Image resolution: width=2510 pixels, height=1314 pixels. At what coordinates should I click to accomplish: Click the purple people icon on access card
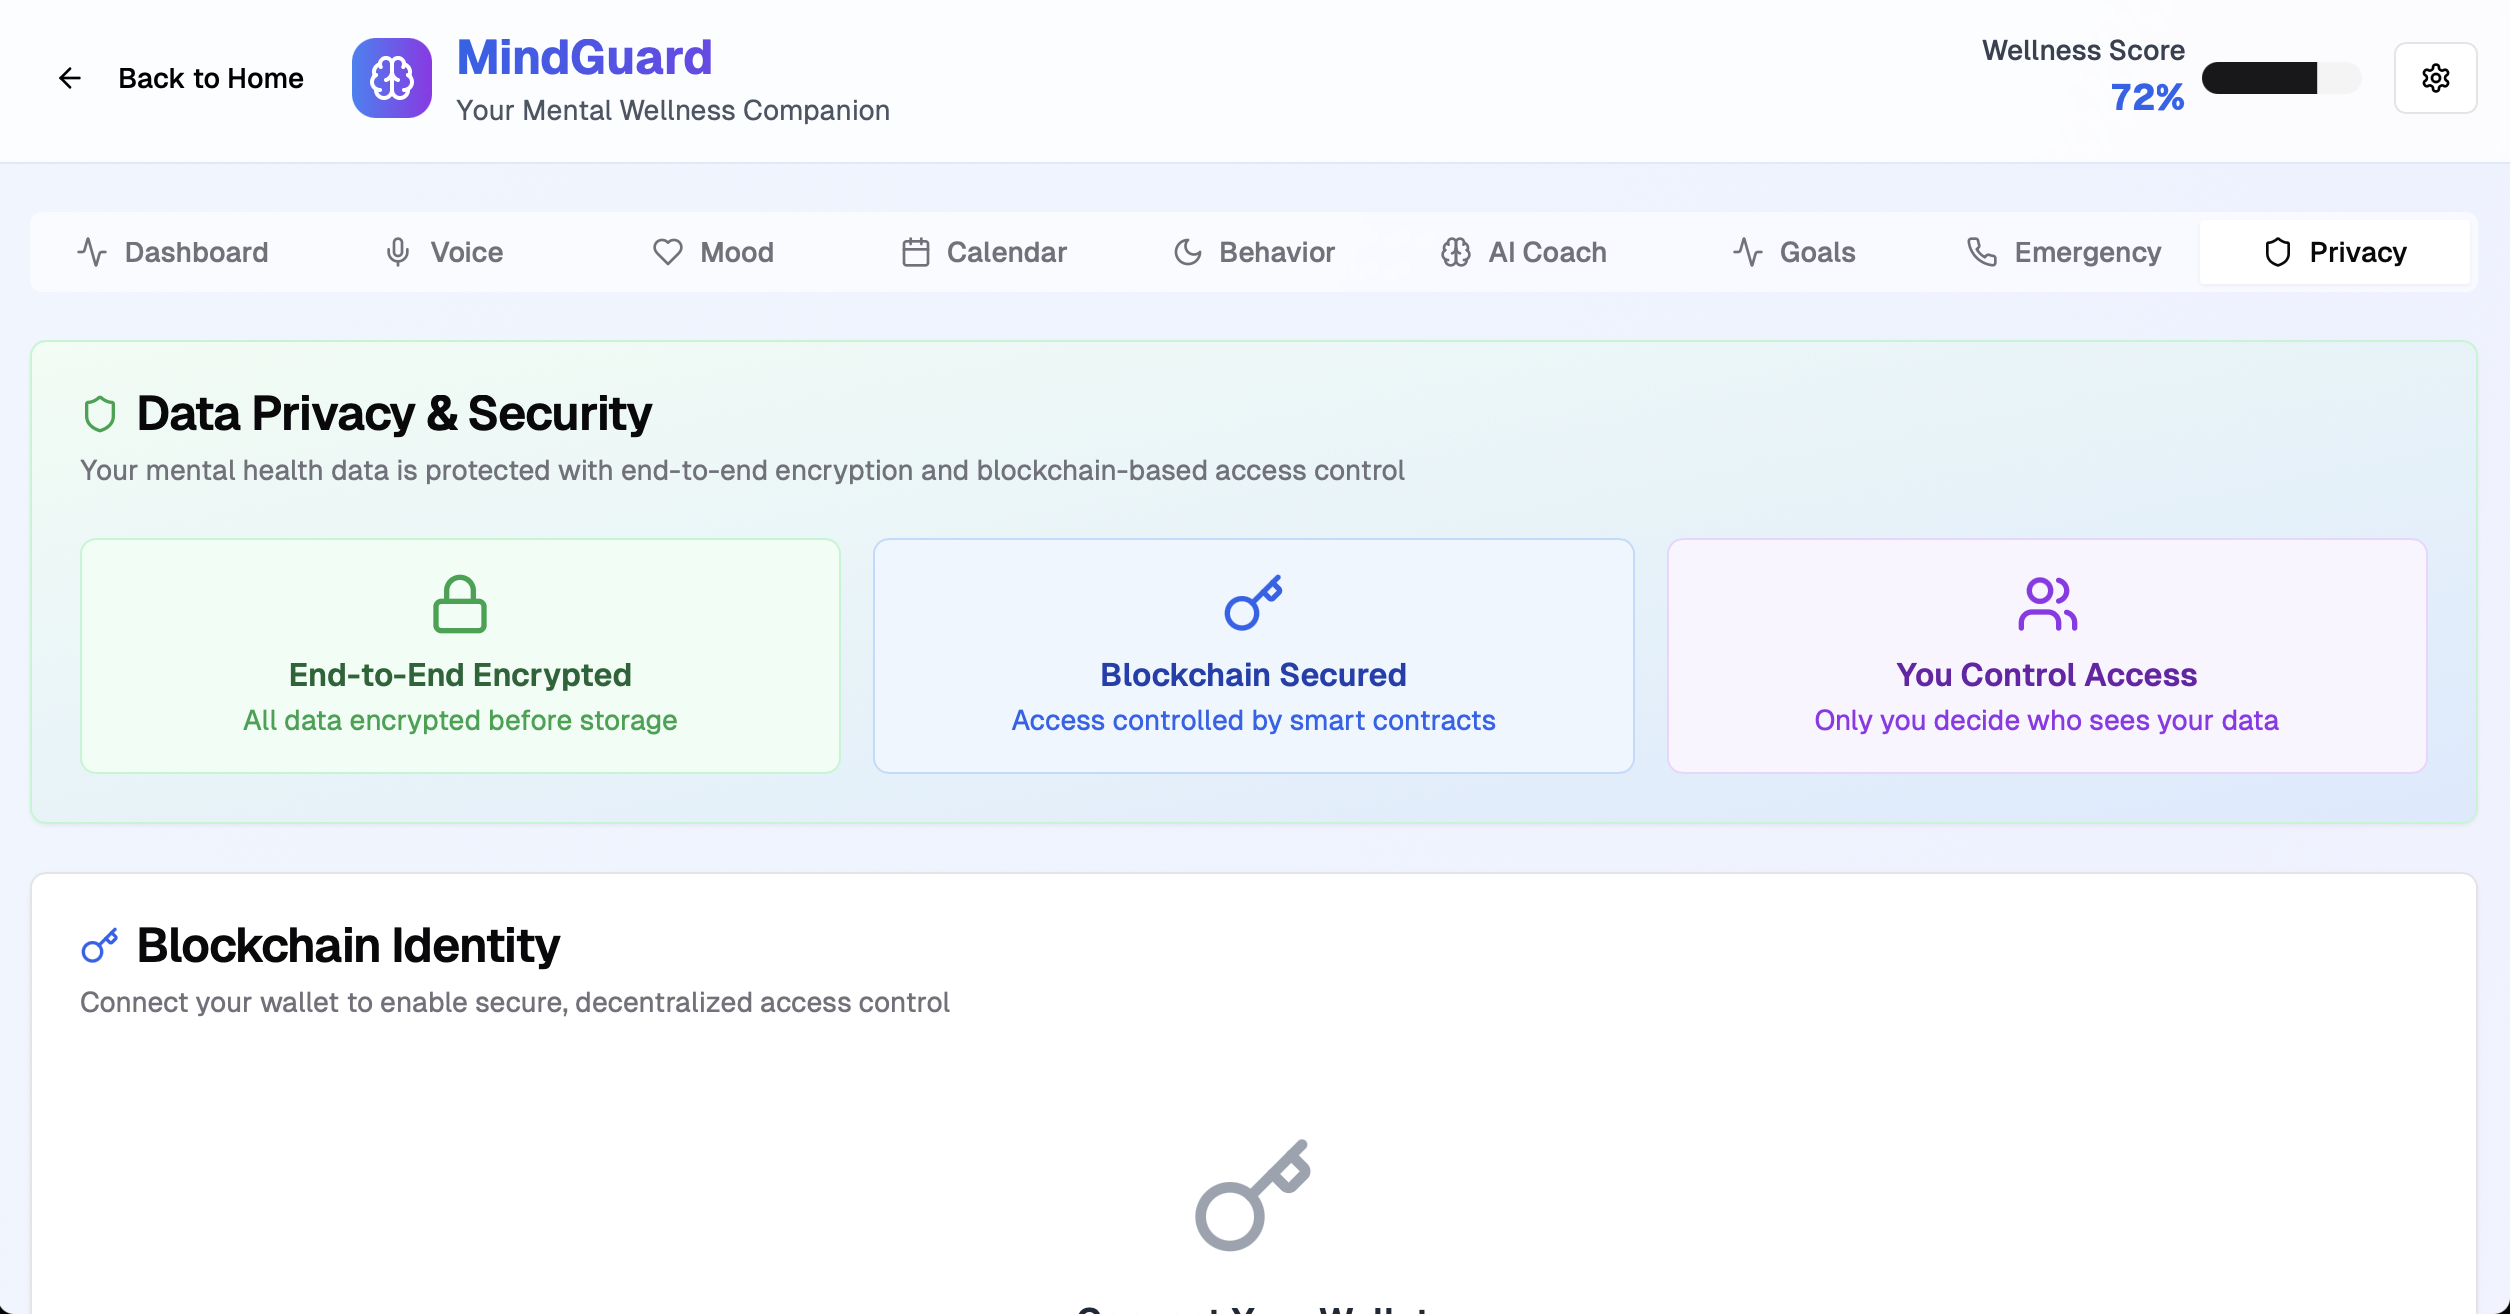pyautogui.click(x=2046, y=604)
